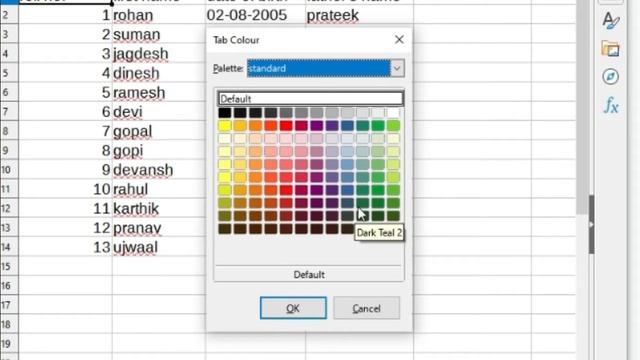Select row header 2
The image size is (640, 360).
pyautogui.click(x=9, y=15)
